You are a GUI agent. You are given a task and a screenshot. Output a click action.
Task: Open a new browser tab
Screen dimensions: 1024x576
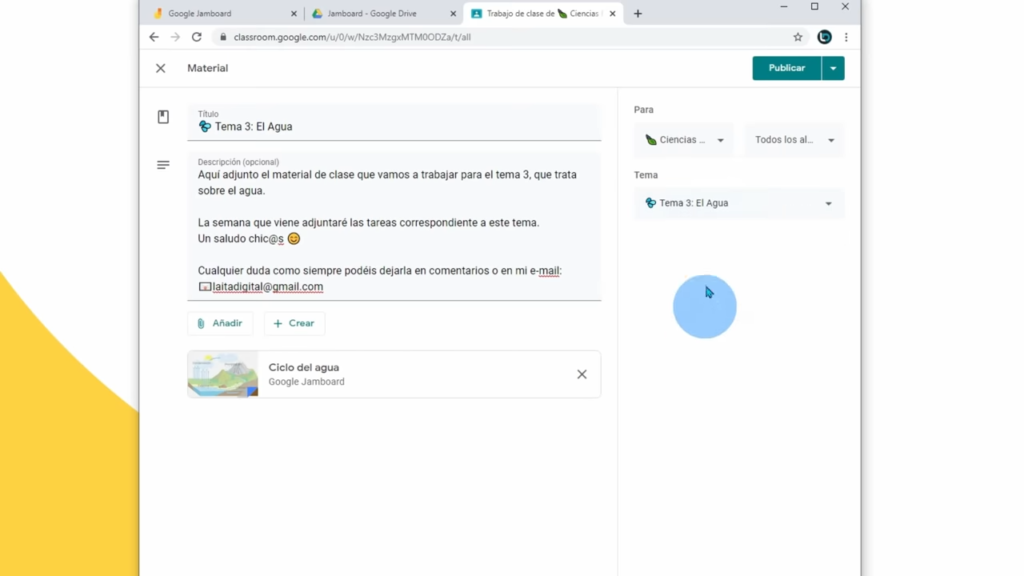[x=638, y=14]
